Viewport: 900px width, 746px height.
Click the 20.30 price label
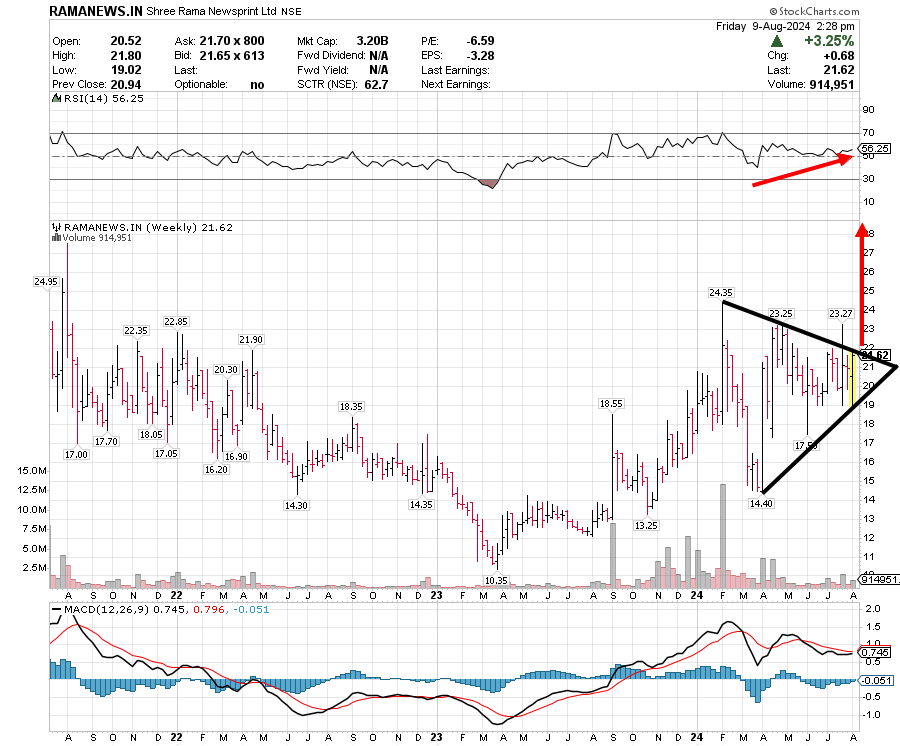(x=226, y=370)
